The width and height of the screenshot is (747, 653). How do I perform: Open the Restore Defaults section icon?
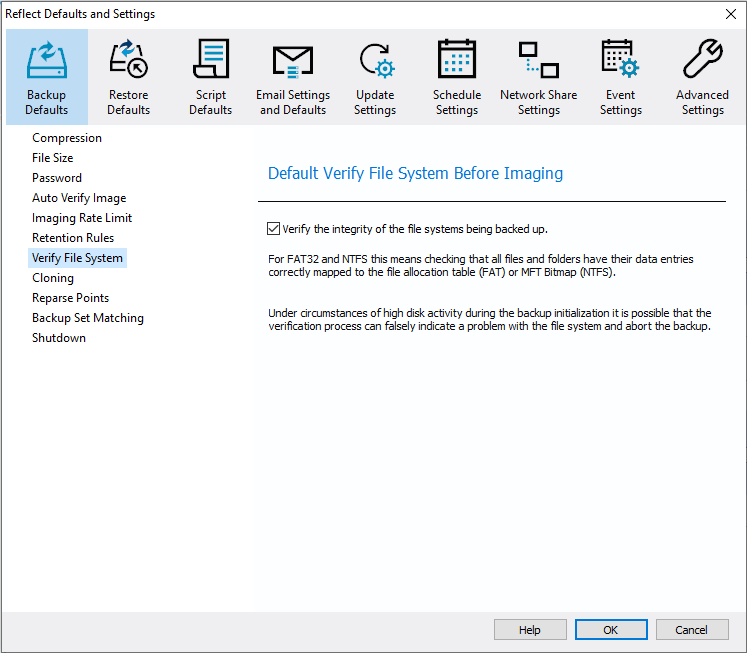pyautogui.click(x=128, y=60)
